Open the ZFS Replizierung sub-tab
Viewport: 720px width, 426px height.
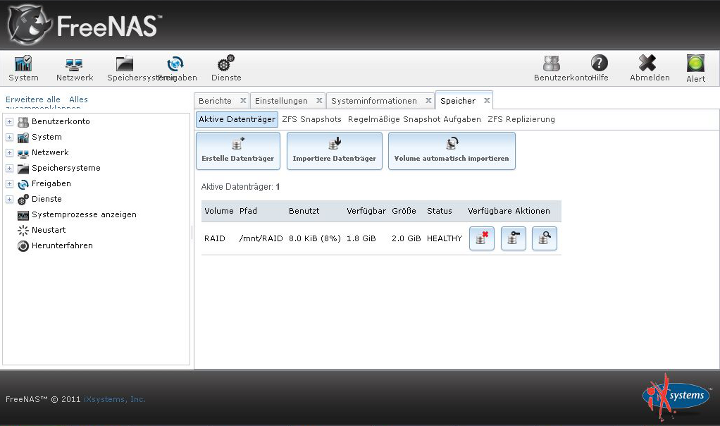coord(521,119)
